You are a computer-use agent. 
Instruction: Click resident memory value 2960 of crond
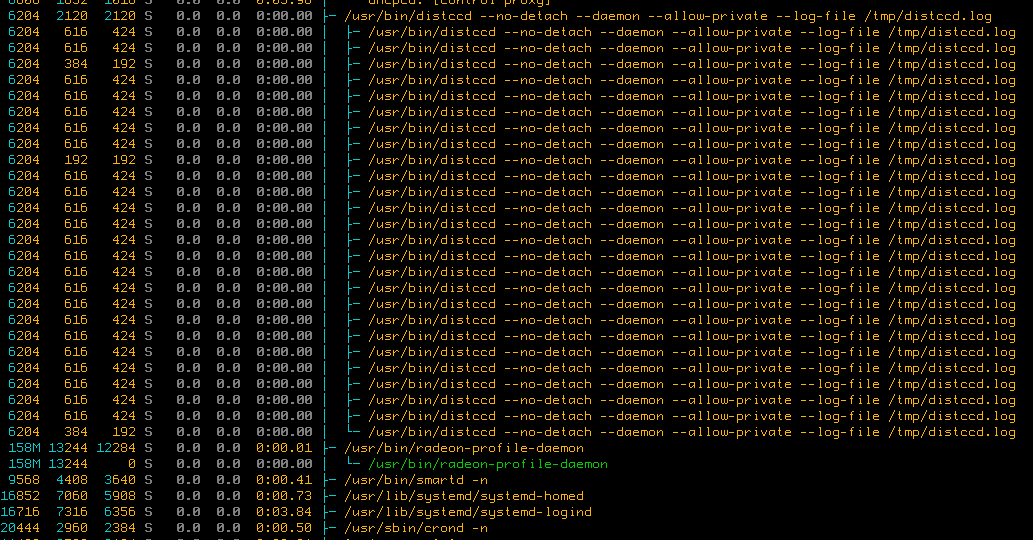pos(72,528)
